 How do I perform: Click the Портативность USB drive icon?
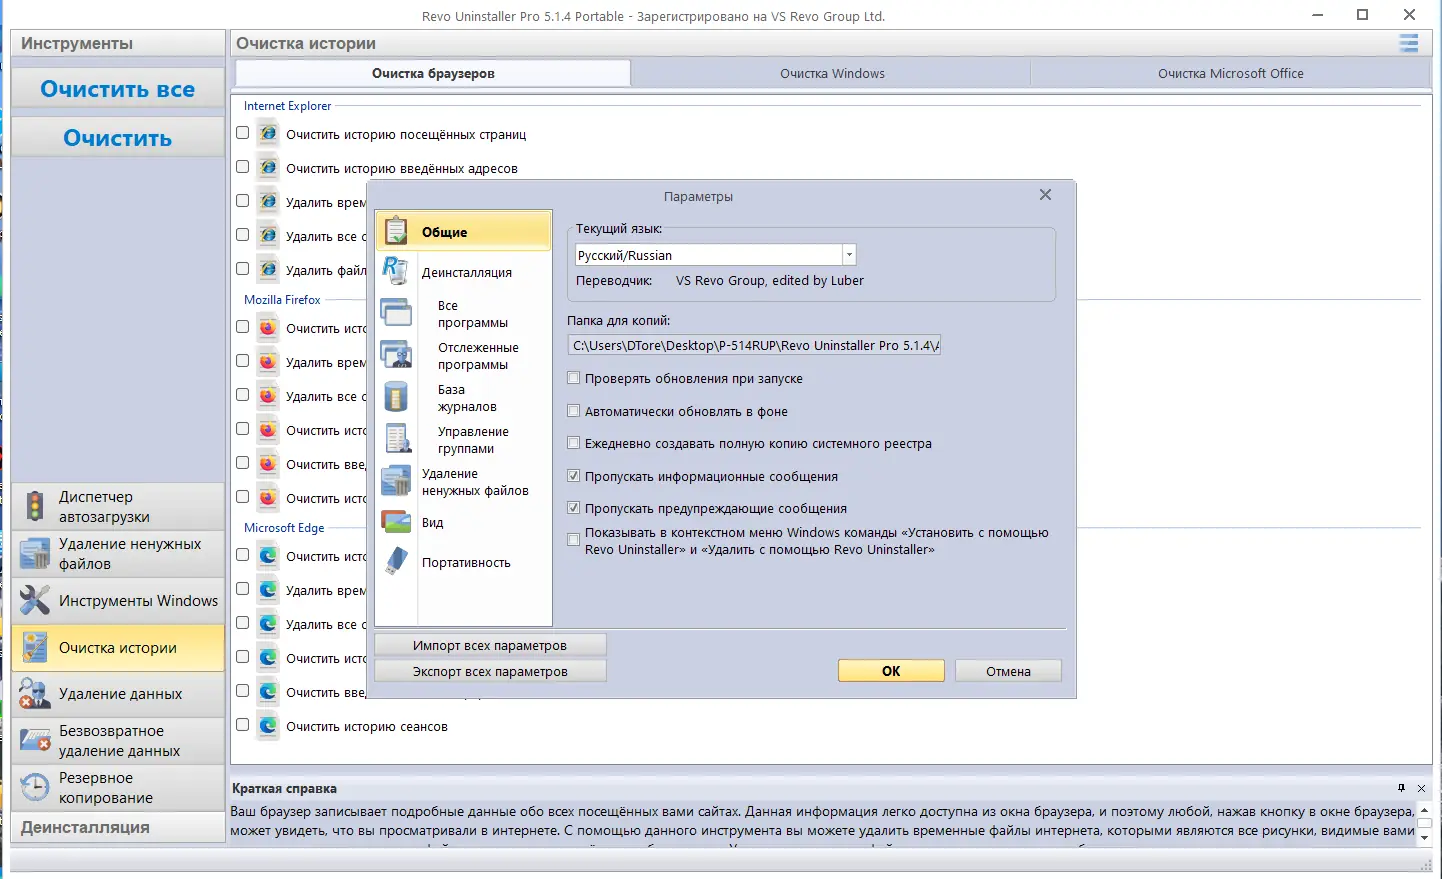click(396, 562)
